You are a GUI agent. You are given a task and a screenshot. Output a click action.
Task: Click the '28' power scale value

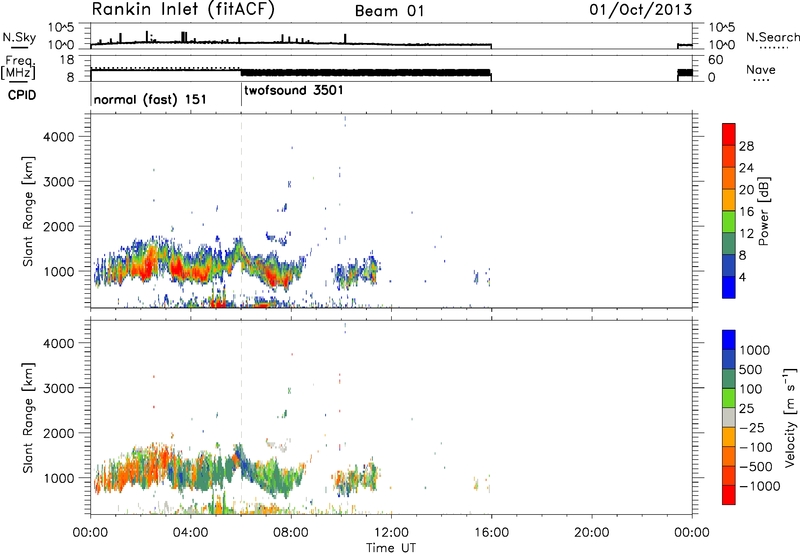click(x=746, y=146)
